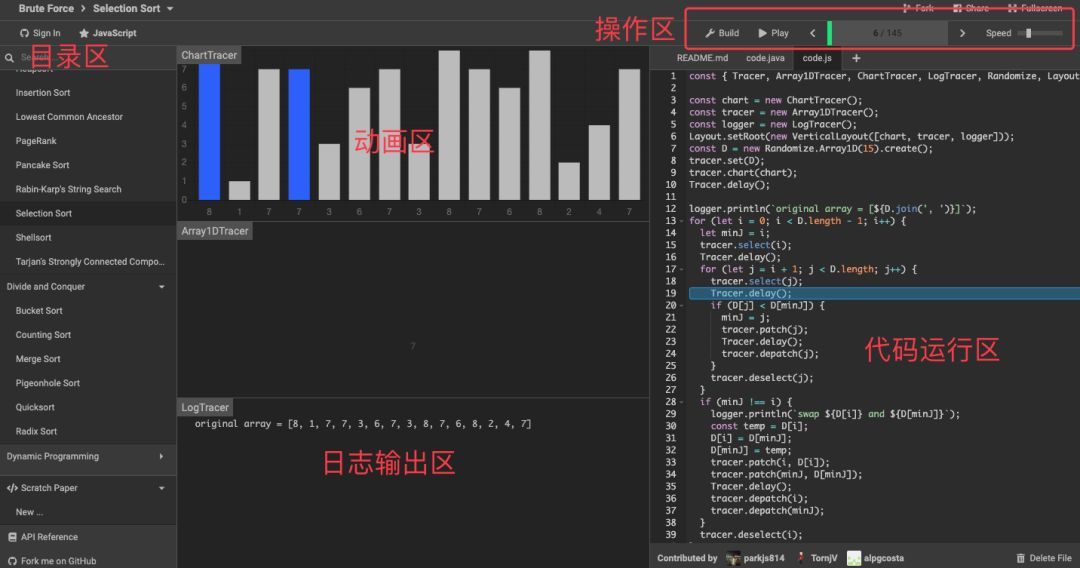This screenshot has height=568, width=1080.
Task: Create New scratch paper entry
Action: click(x=88, y=512)
